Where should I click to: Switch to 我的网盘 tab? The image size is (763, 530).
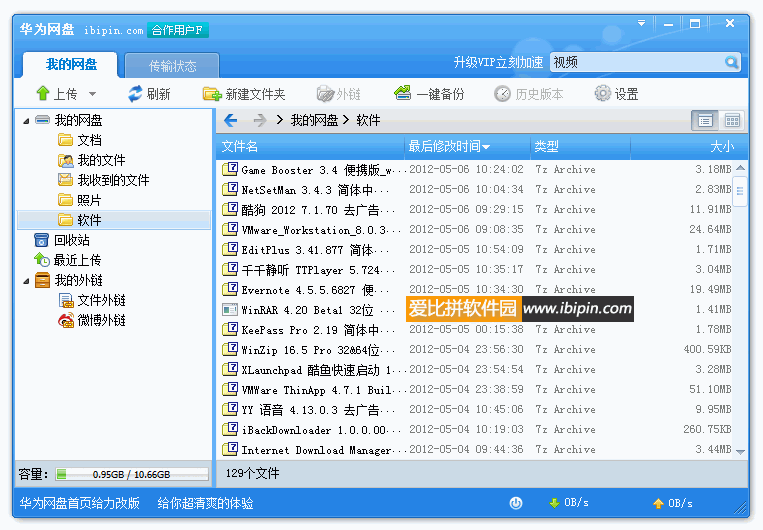(71, 65)
